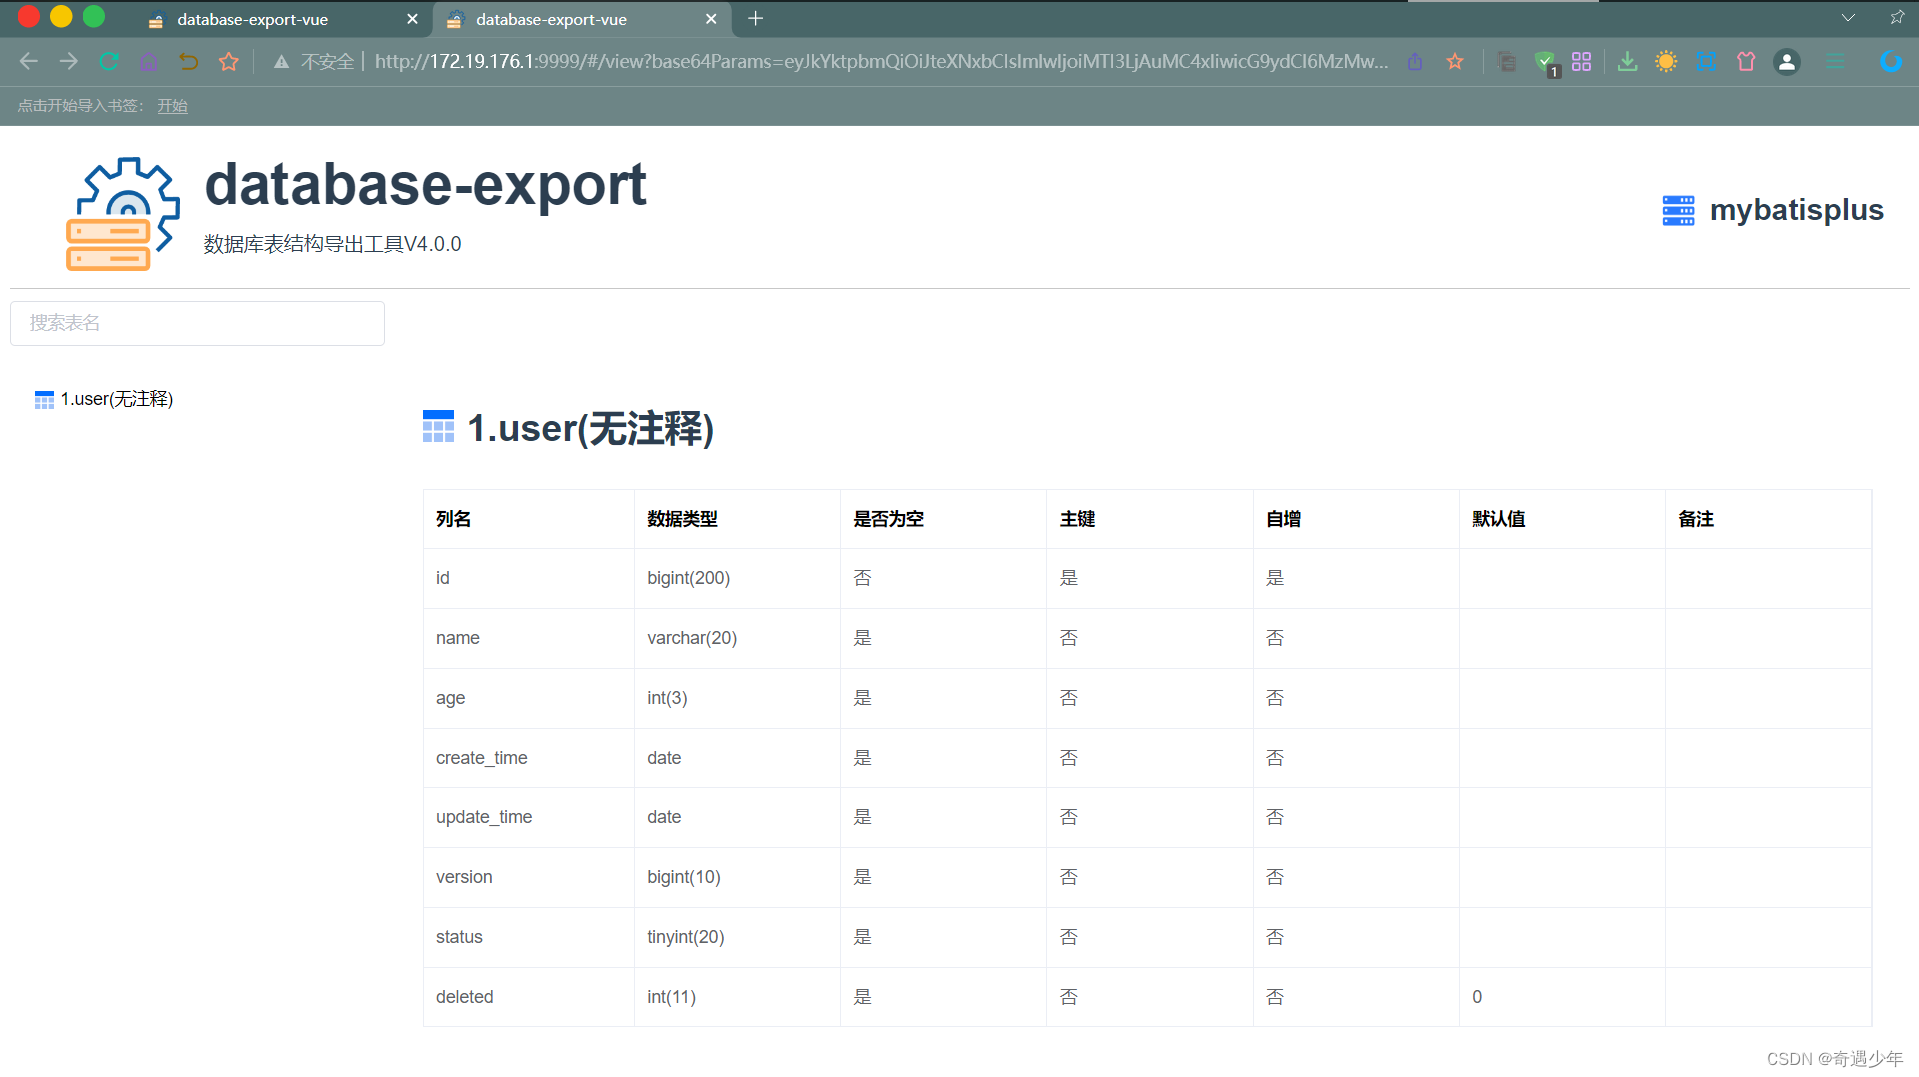
Task: Click the int(11) data type cell
Action: pyautogui.click(x=737, y=997)
